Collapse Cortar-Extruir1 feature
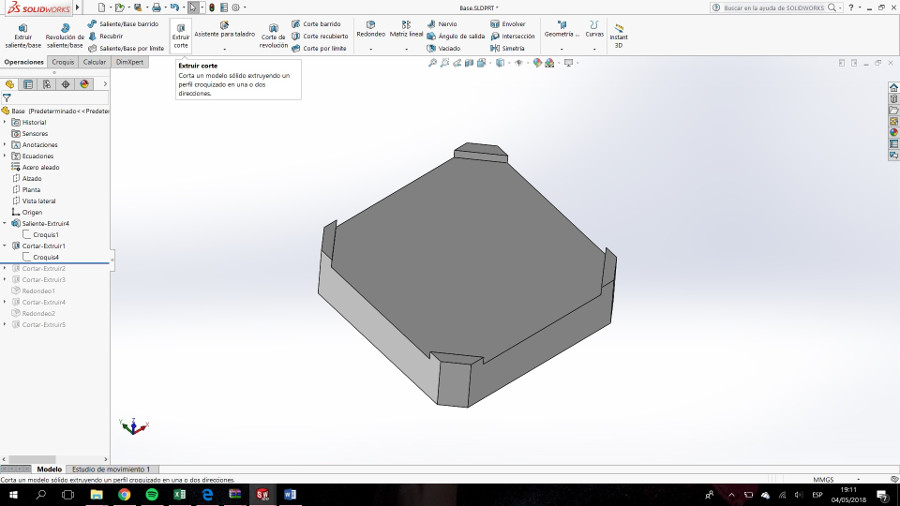The height and width of the screenshot is (506, 900). click(x=5, y=246)
